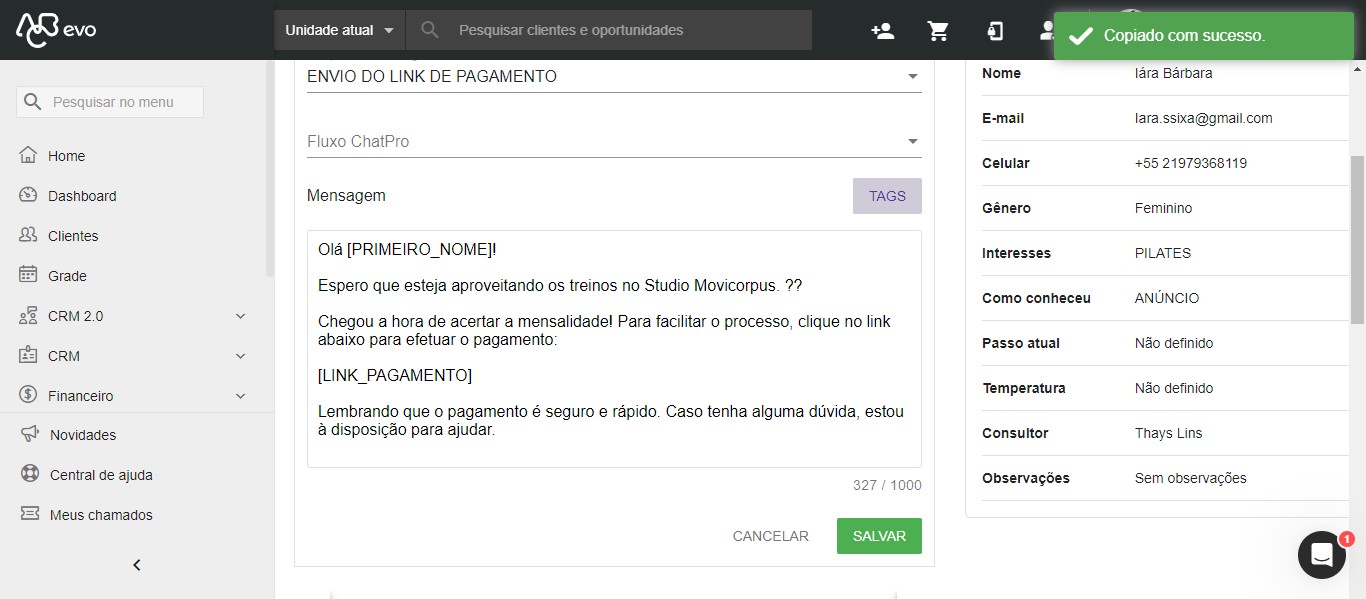The width and height of the screenshot is (1366, 599).
Task: Expand the CRM submenu chevron
Action: click(x=240, y=356)
